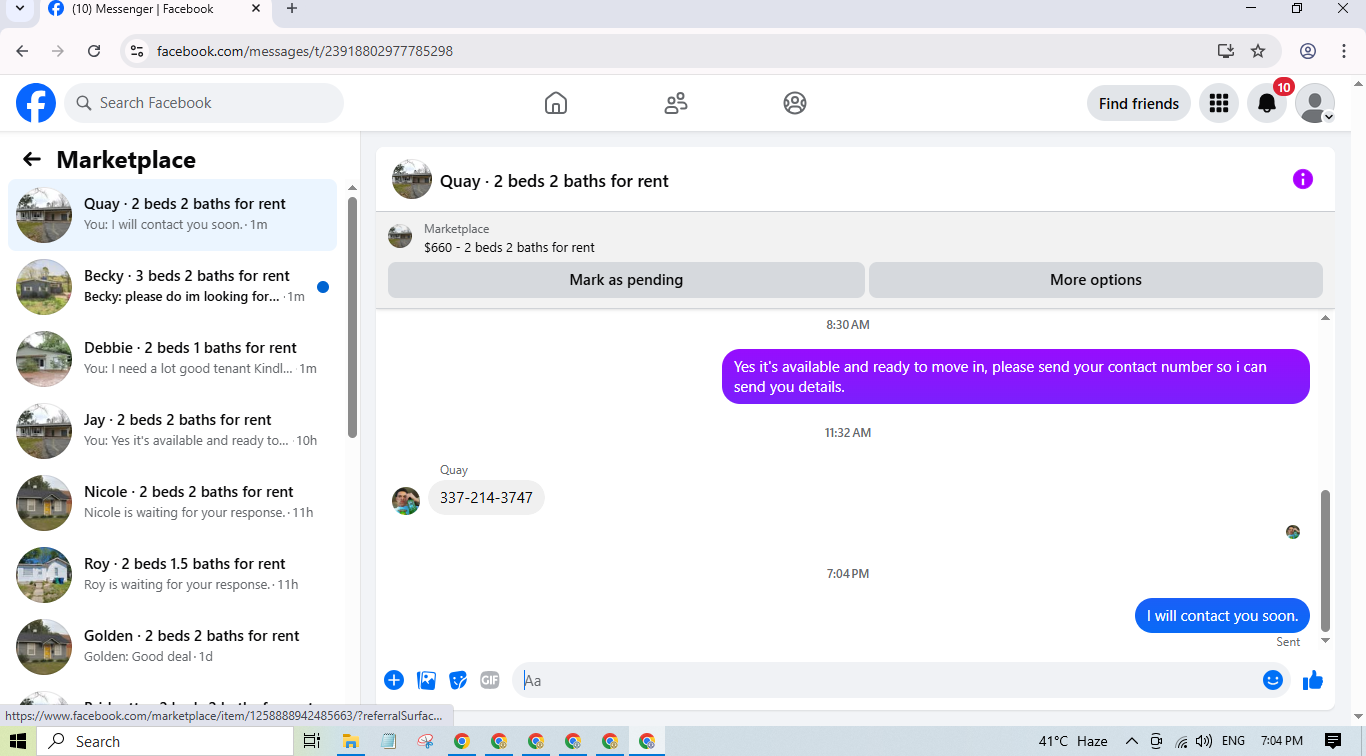Click the small seen-receipt avatar

coord(1293,532)
